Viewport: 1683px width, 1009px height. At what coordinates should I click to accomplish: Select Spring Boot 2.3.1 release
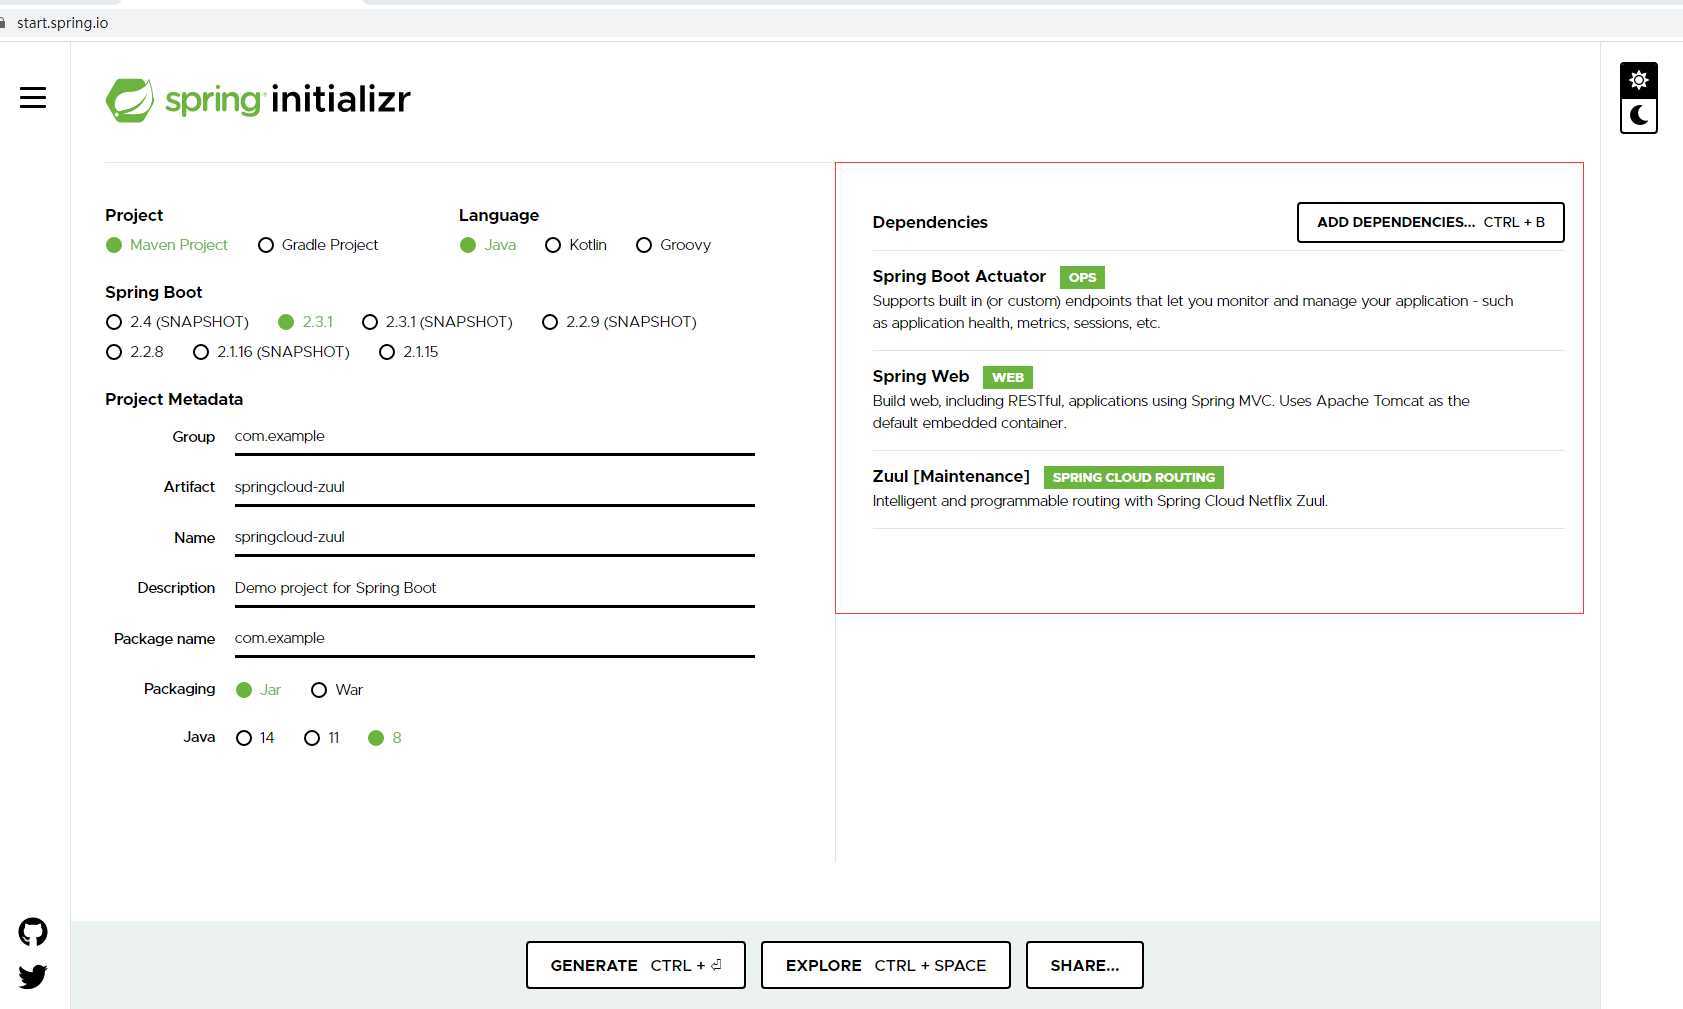click(x=305, y=322)
